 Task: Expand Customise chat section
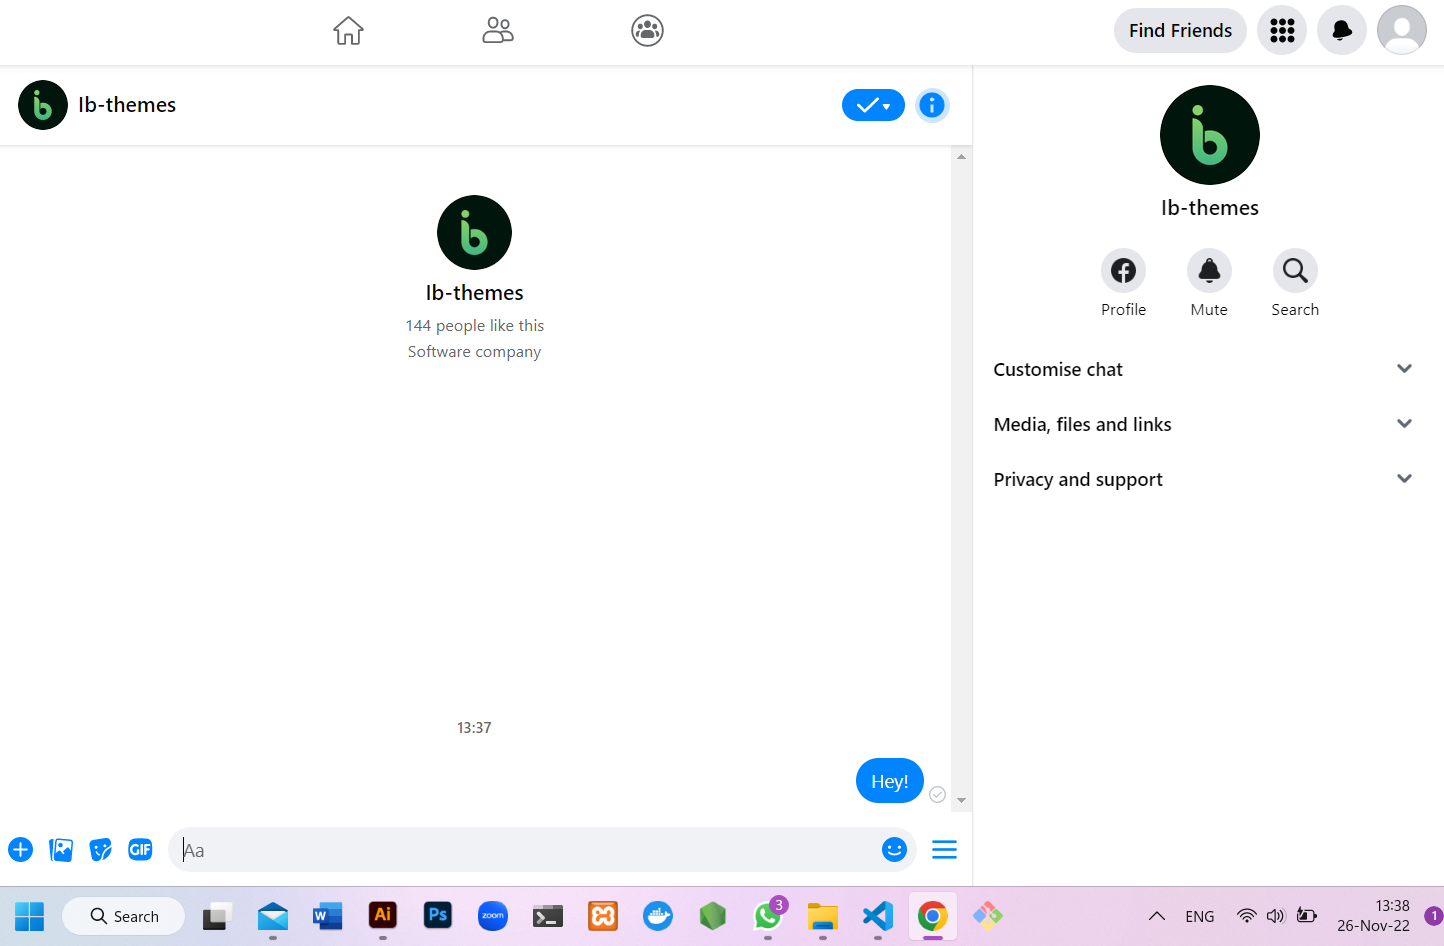tap(1204, 369)
